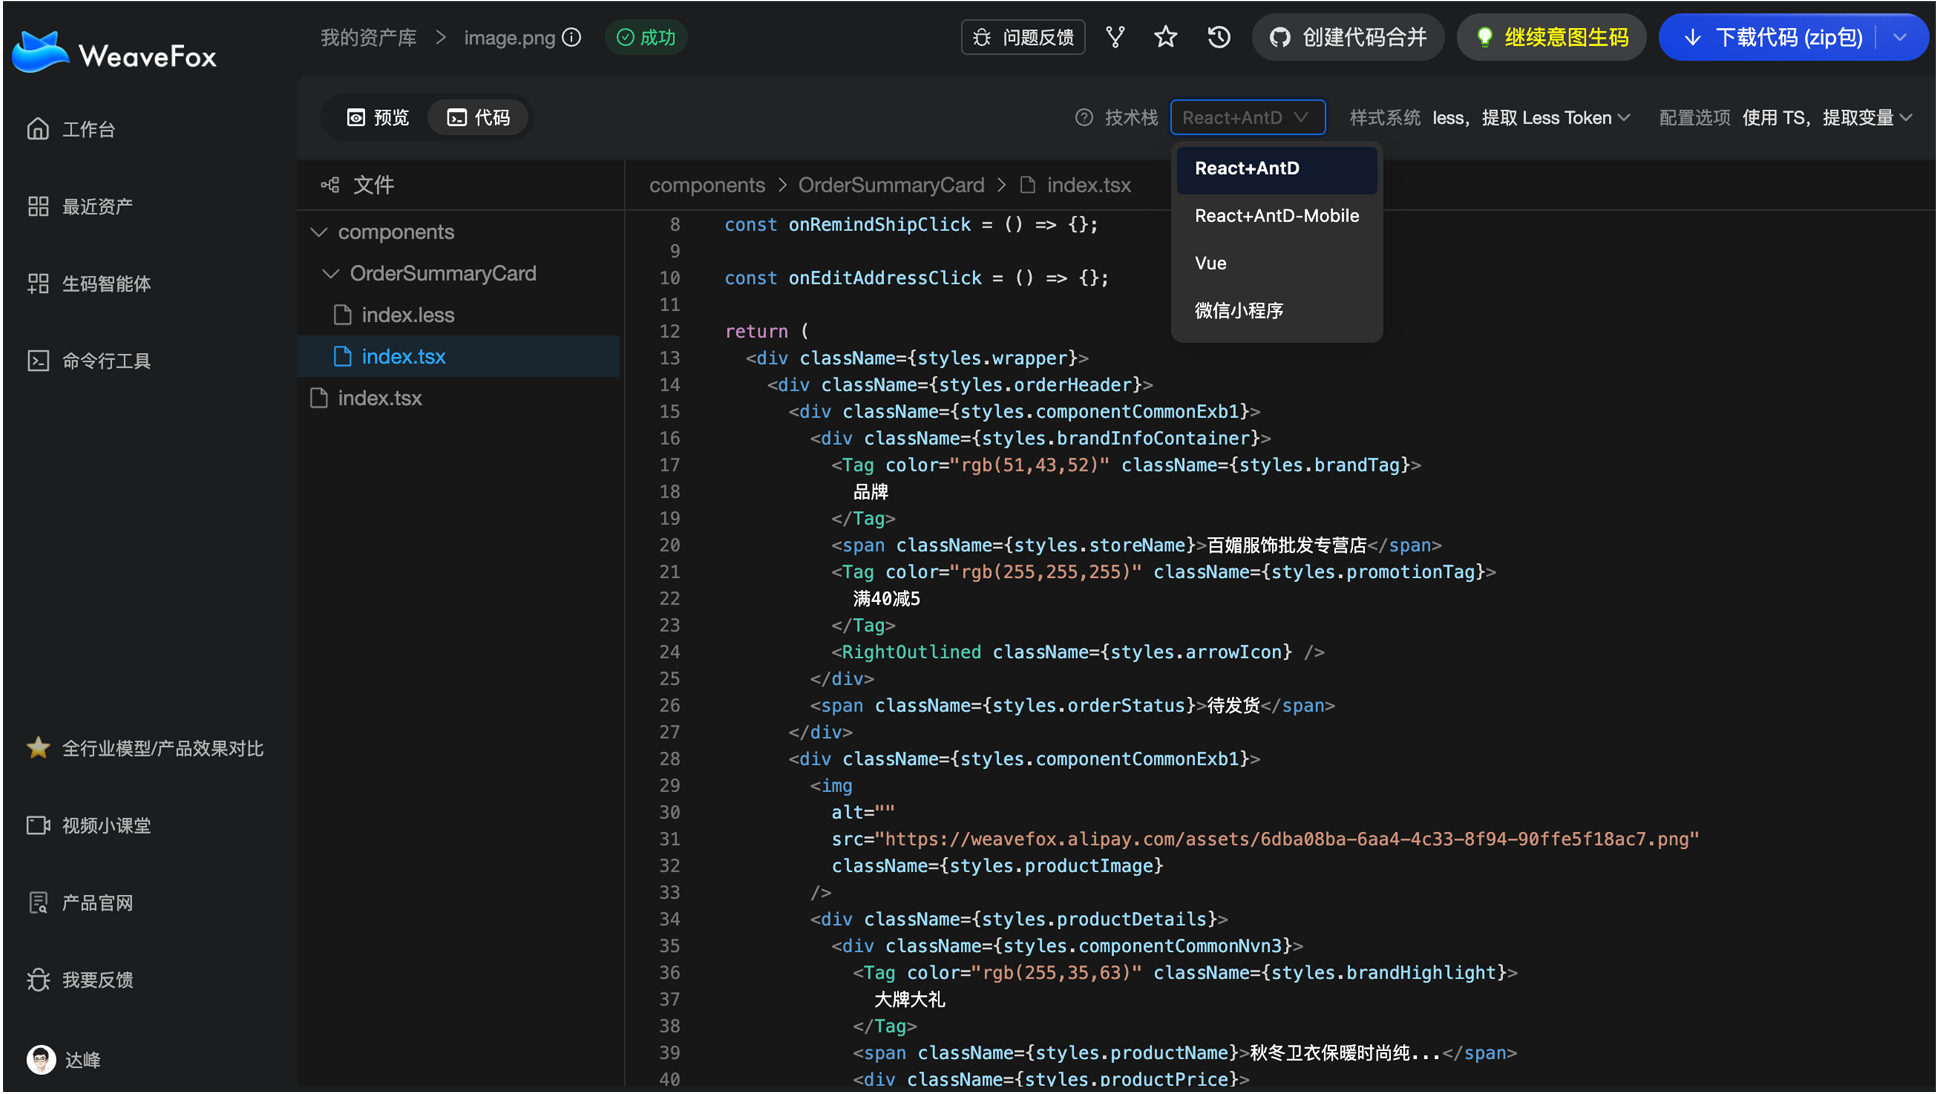Click onRemindShipClick on line 8
The width and height of the screenshot is (1940, 1094).
click(879, 224)
